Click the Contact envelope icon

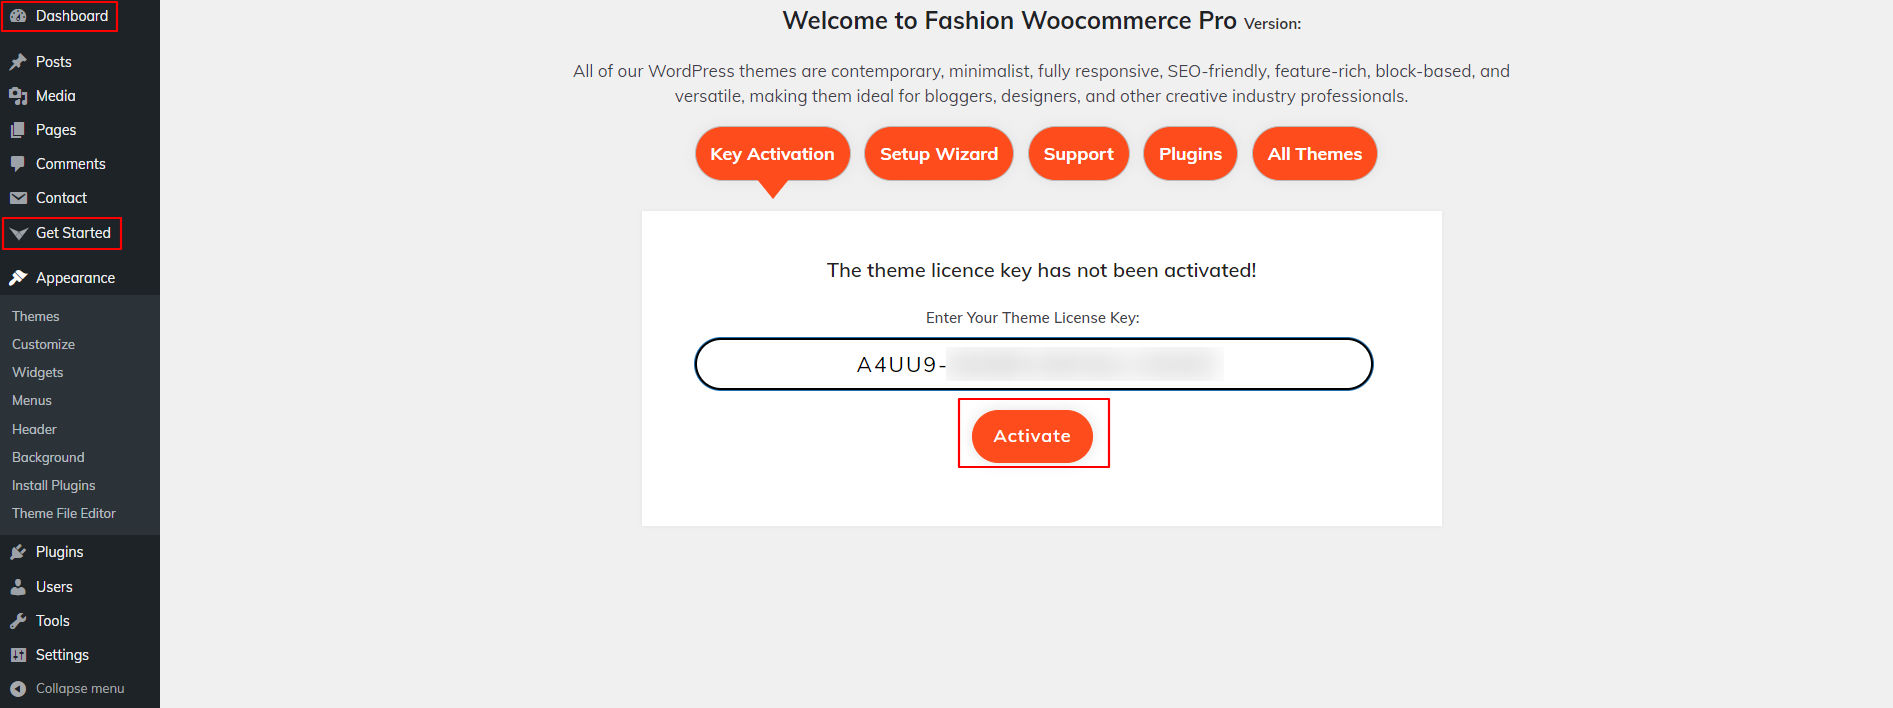[x=18, y=198]
